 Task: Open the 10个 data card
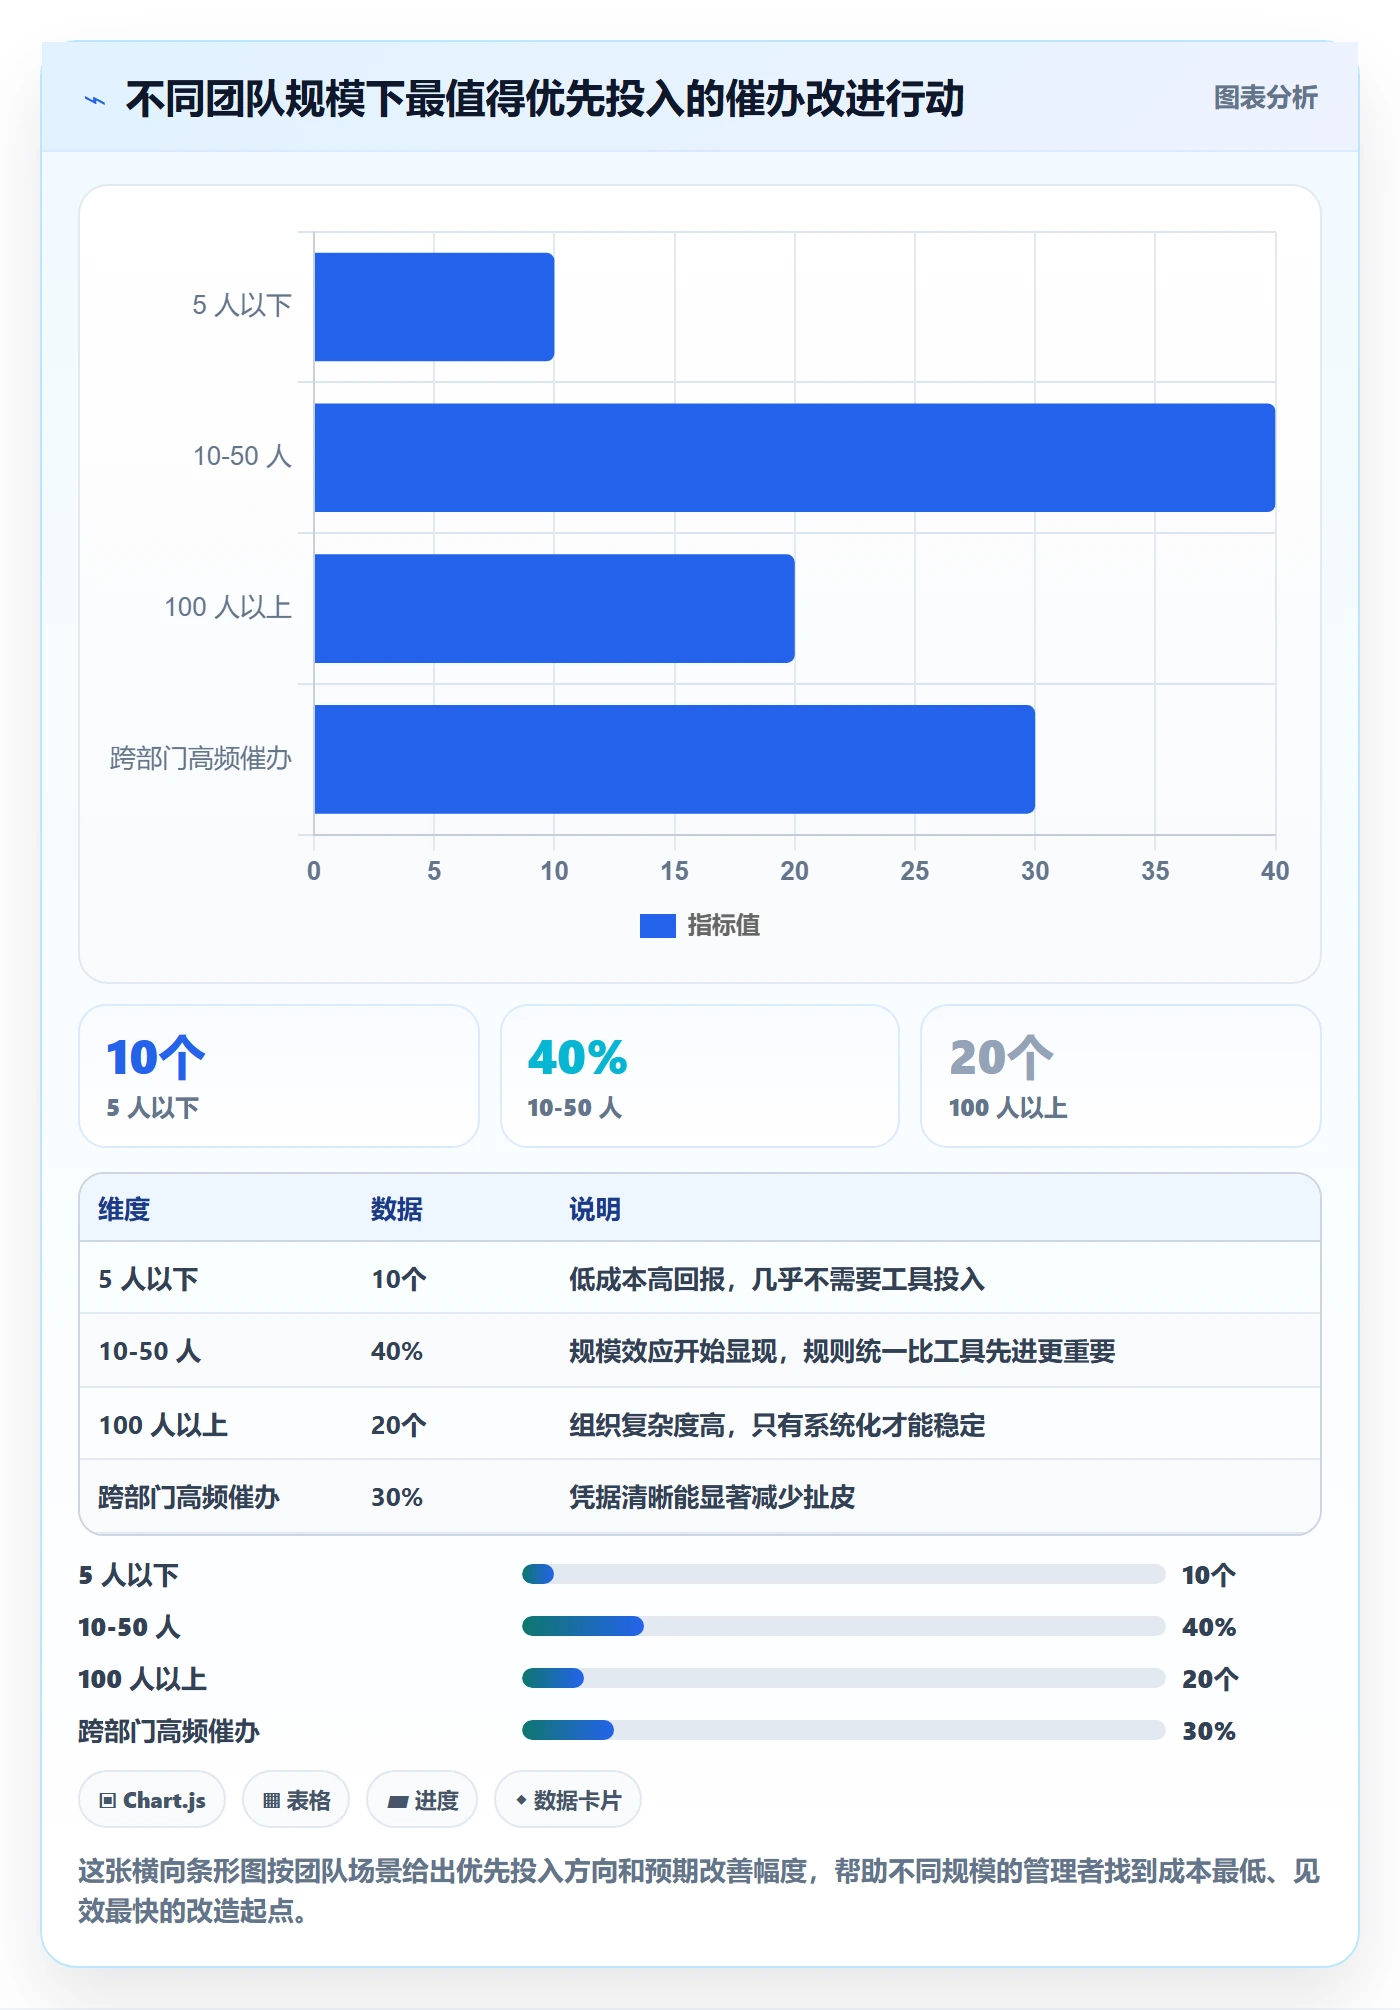[x=279, y=1076]
